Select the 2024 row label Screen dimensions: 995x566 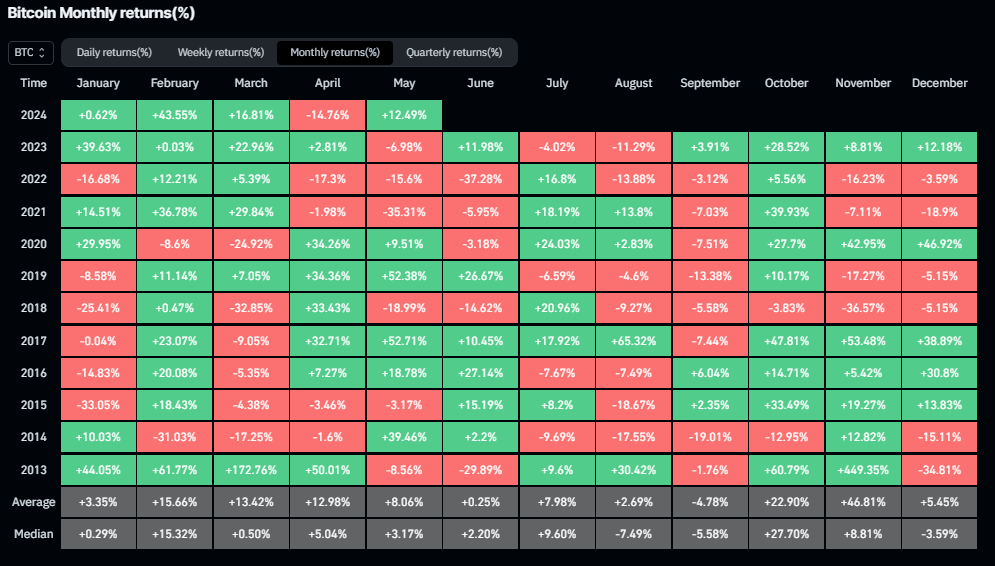(x=32, y=115)
